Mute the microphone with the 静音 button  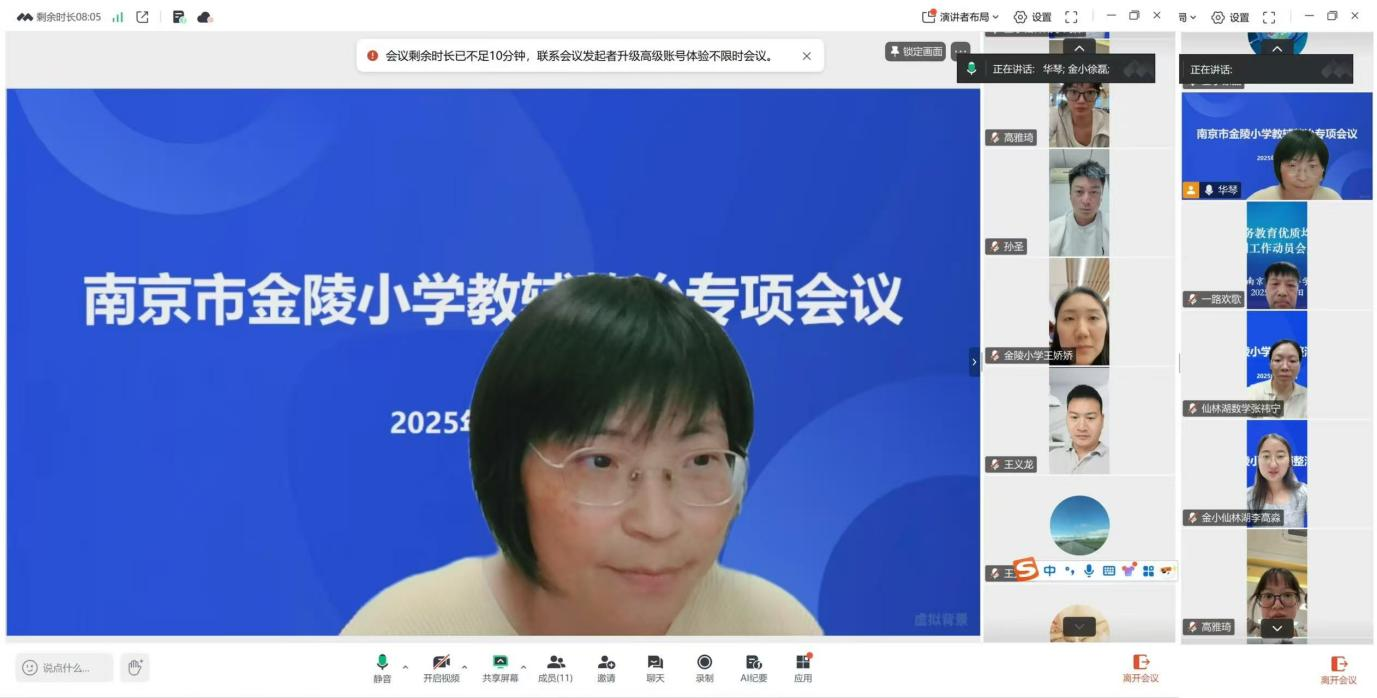pos(382,667)
